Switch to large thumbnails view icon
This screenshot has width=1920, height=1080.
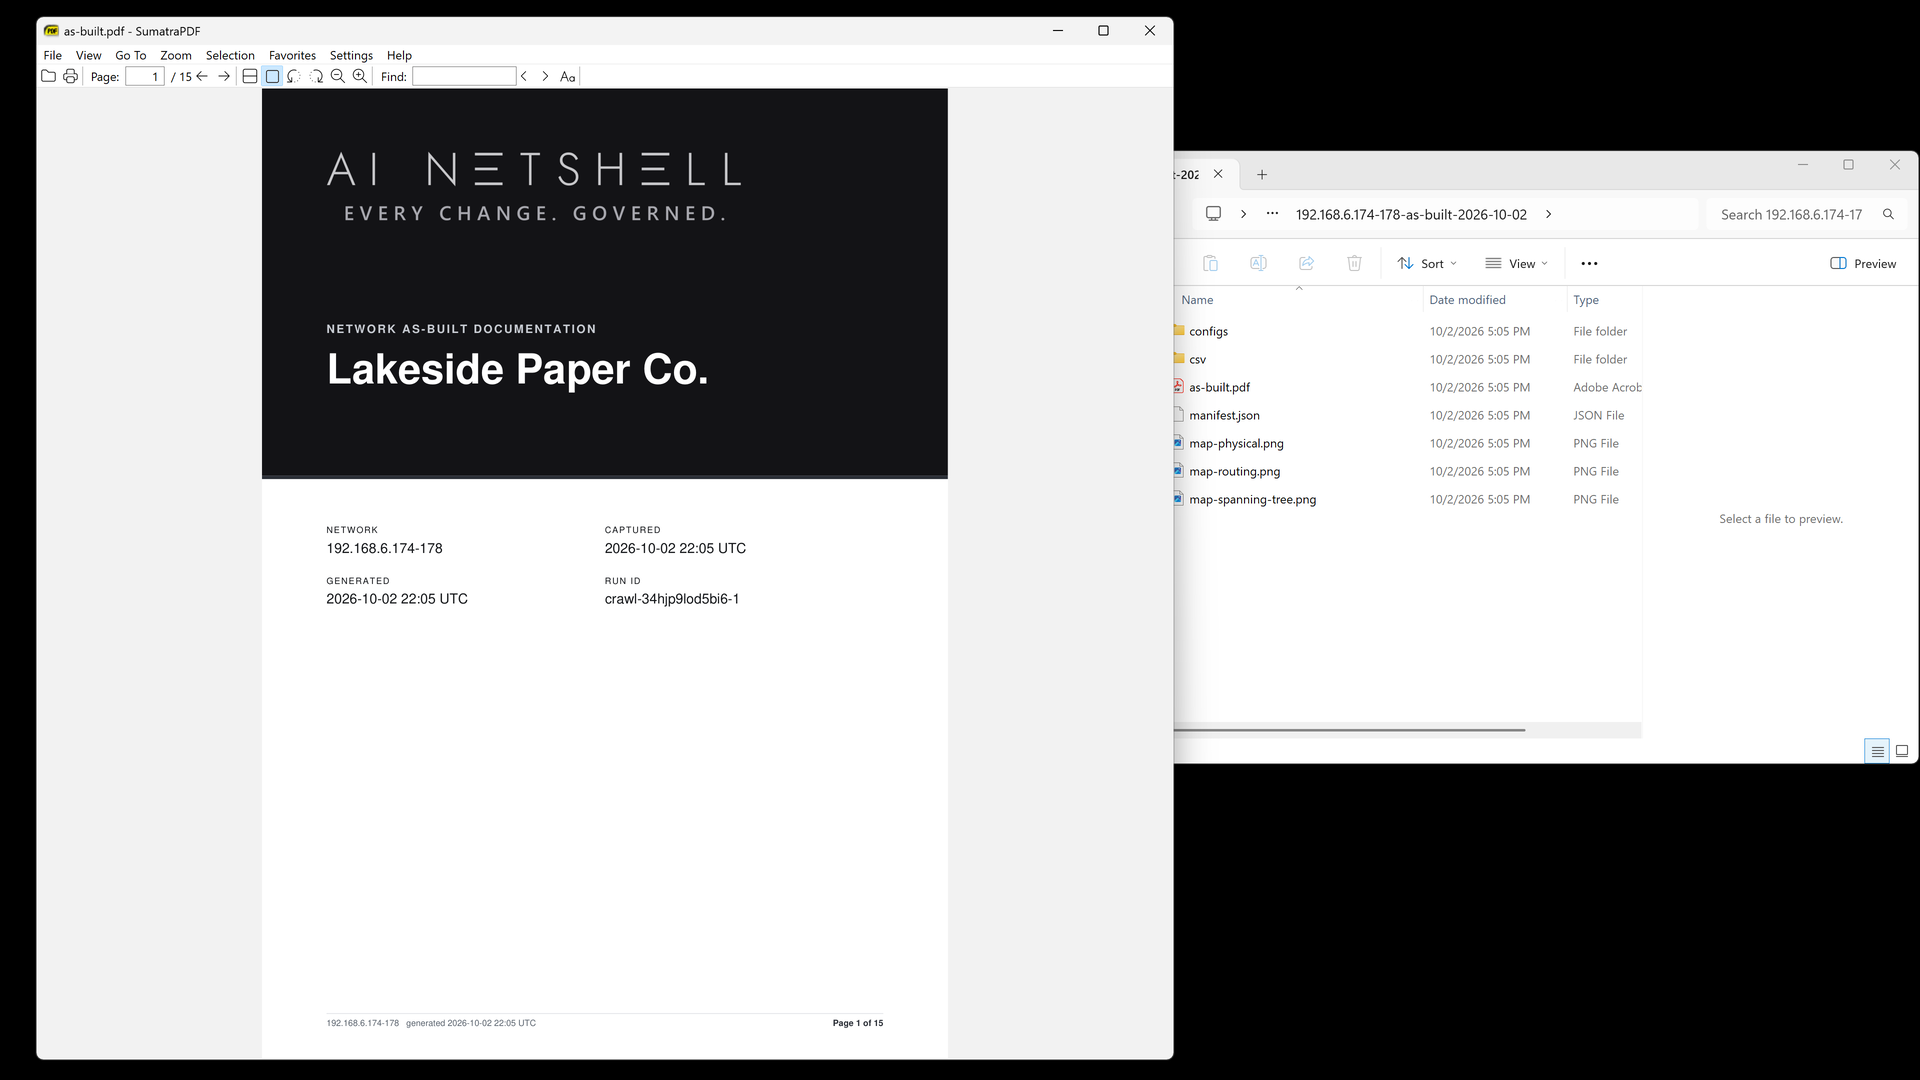pyautogui.click(x=1902, y=751)
